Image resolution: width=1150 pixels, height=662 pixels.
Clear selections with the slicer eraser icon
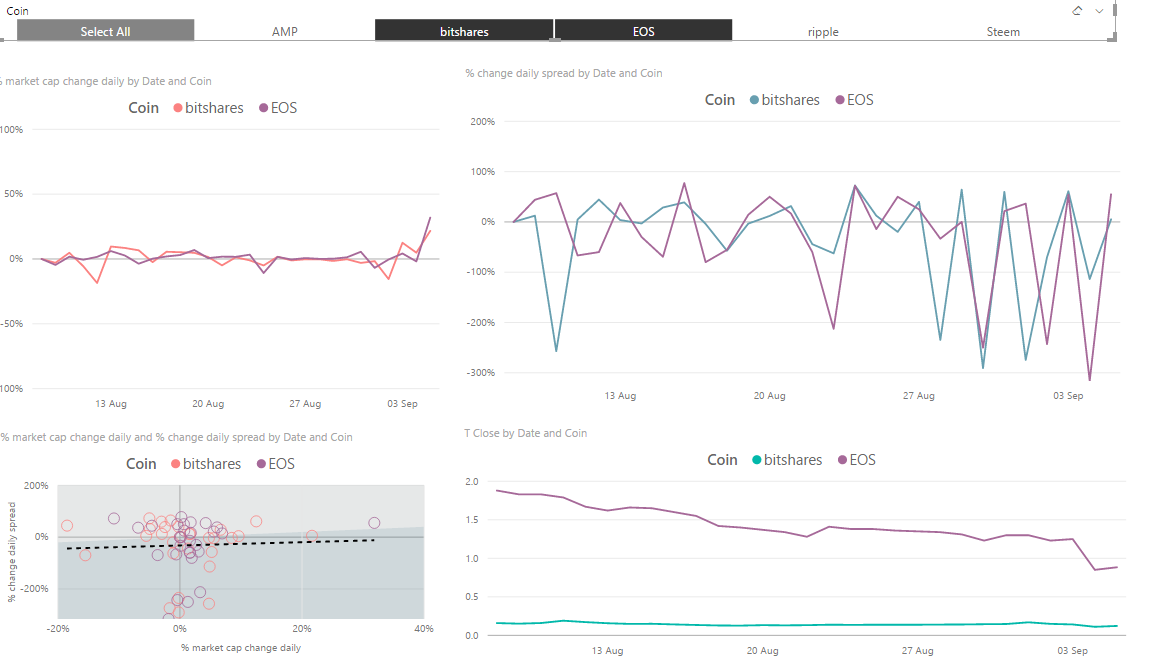(1077, 11)
